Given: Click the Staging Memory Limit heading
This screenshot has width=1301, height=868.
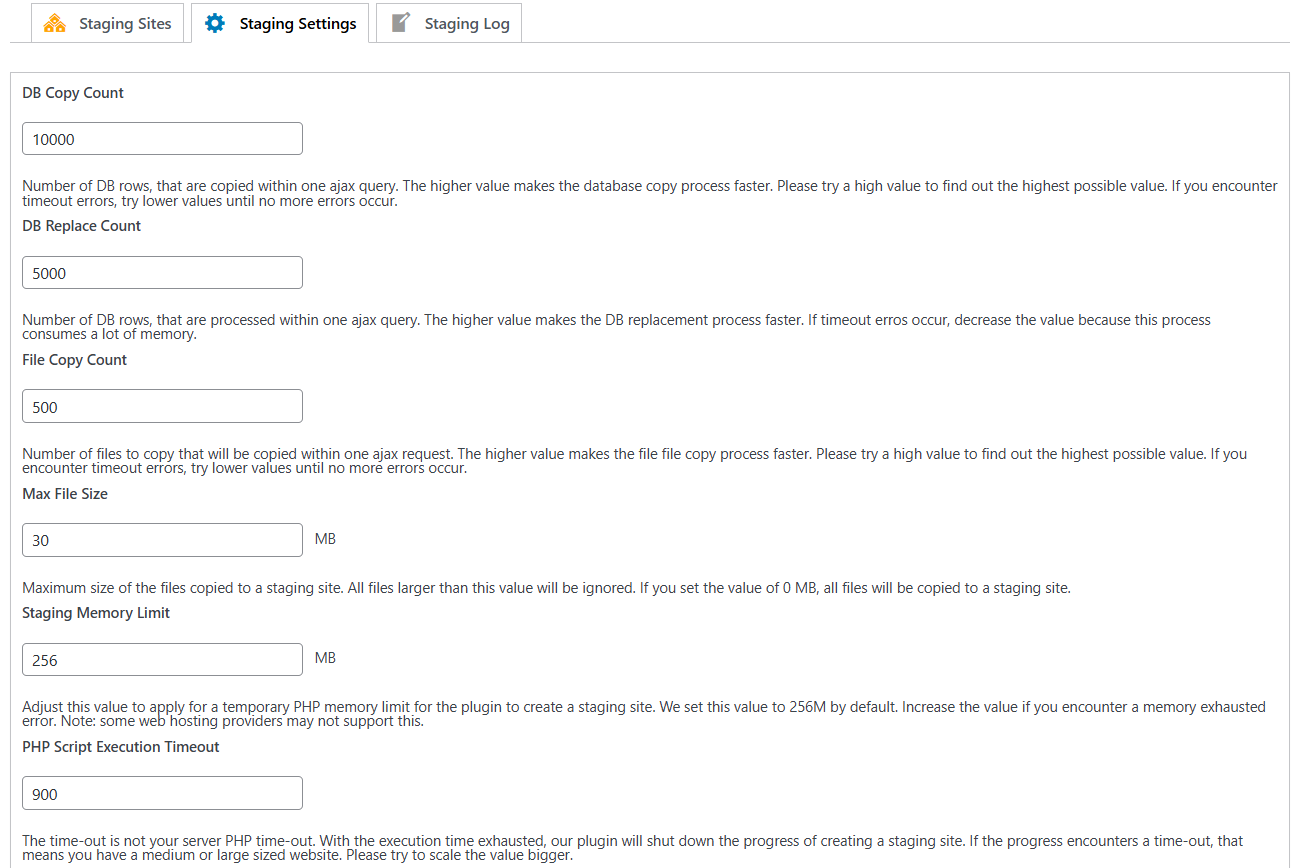Looking at the screenshot, I should [x=96, y=613].
